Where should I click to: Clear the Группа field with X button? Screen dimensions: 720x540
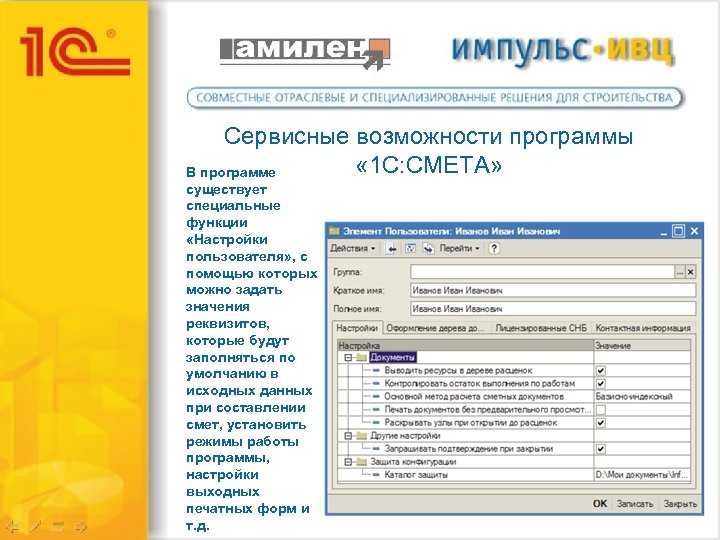point(690,272)
